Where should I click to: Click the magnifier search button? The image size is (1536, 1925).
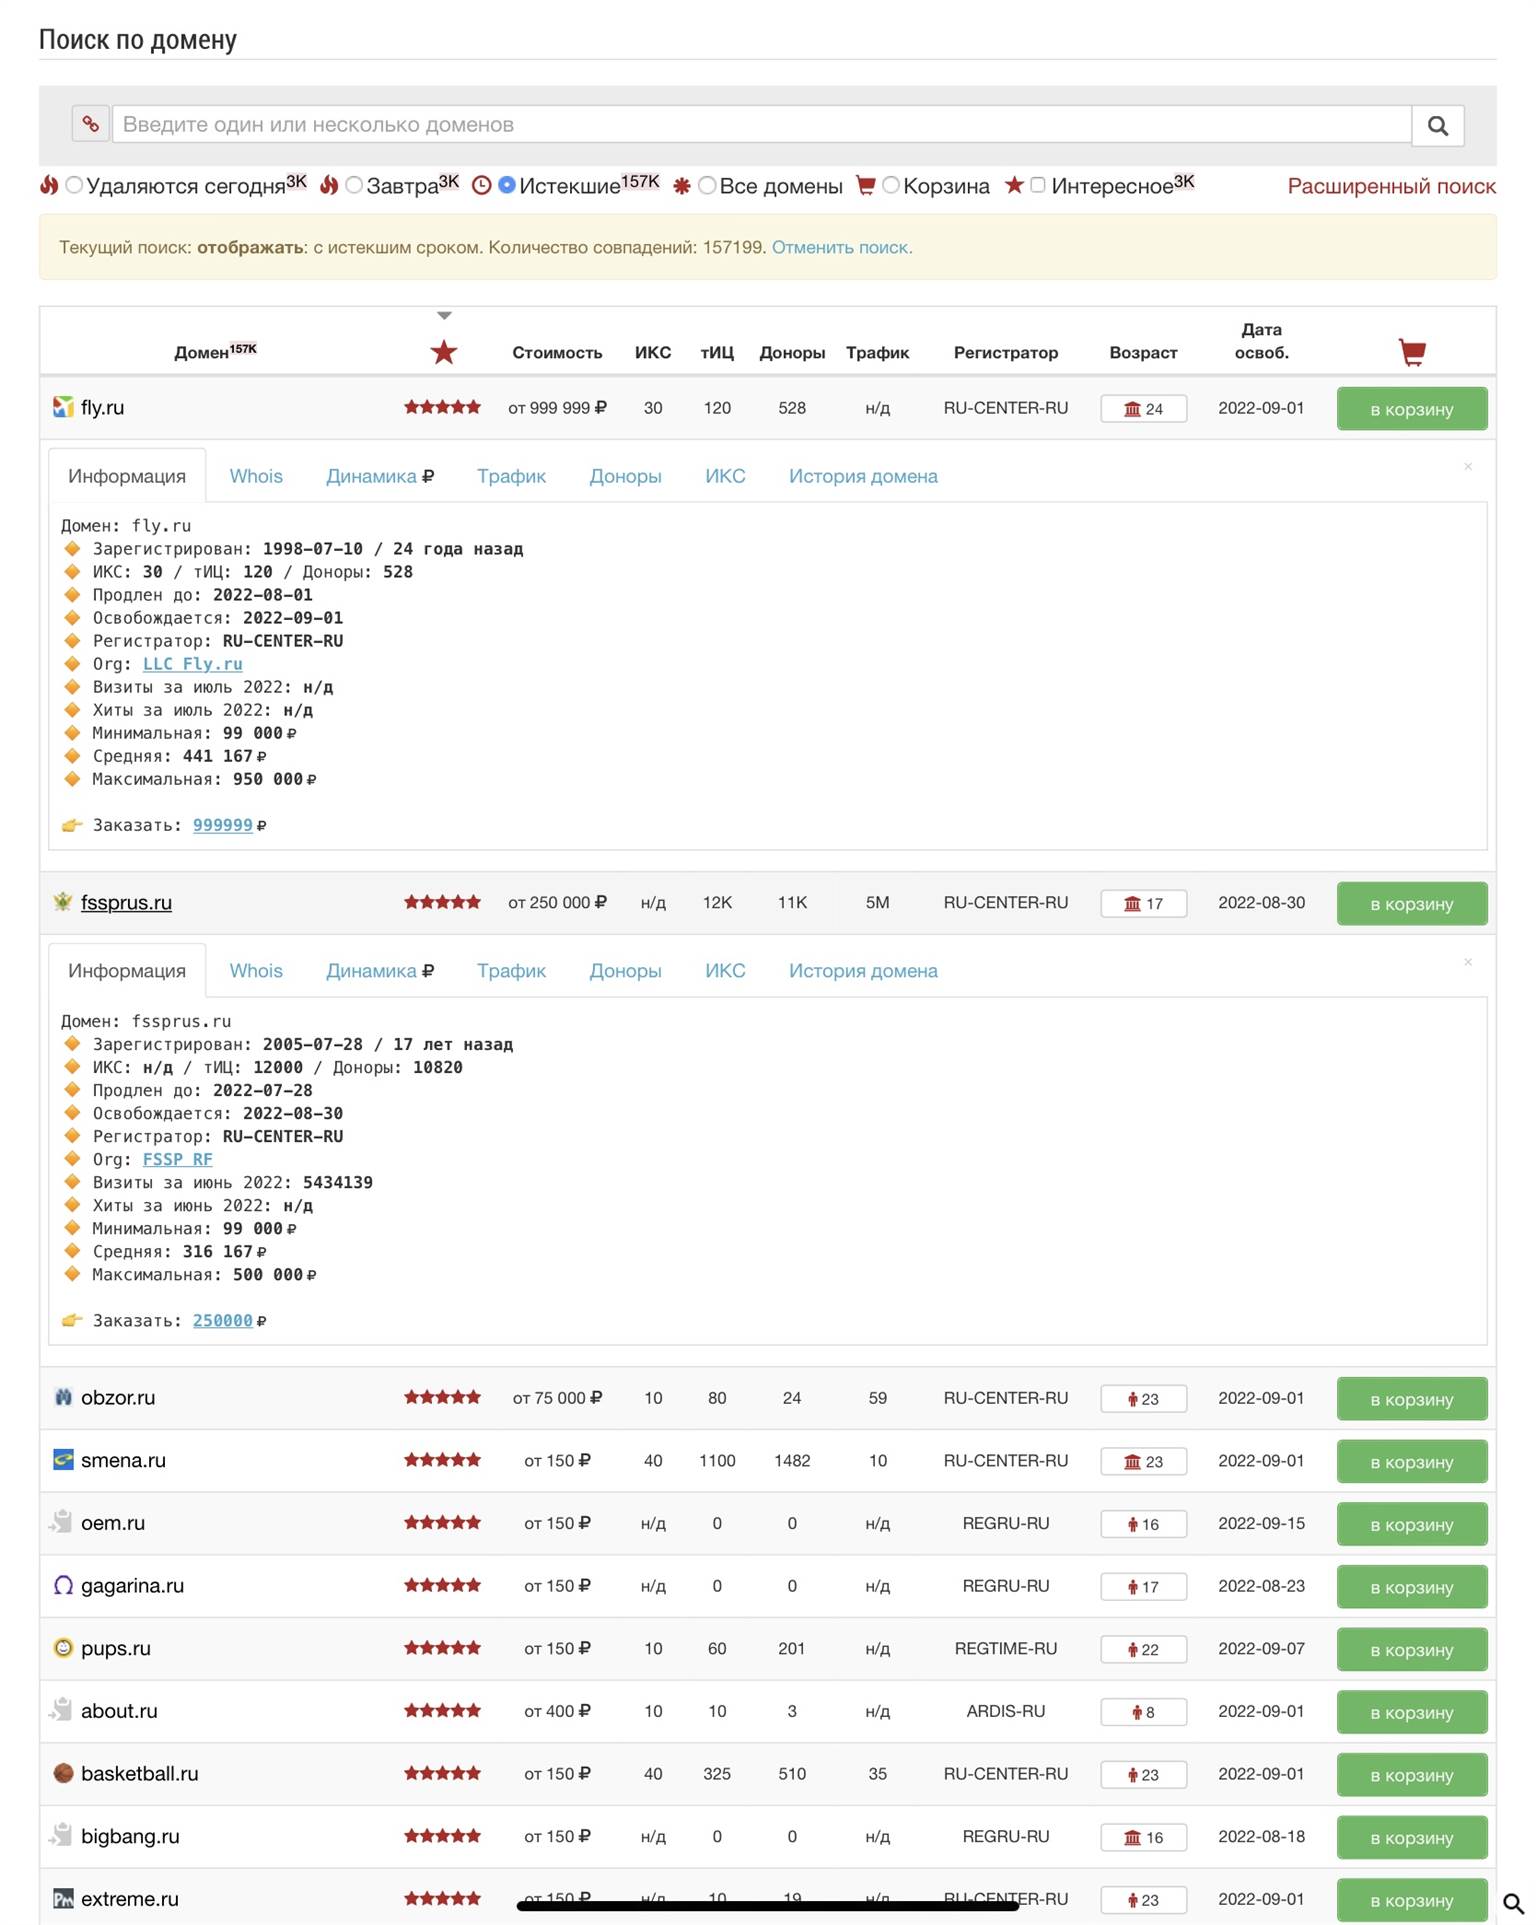[1437, 125]
